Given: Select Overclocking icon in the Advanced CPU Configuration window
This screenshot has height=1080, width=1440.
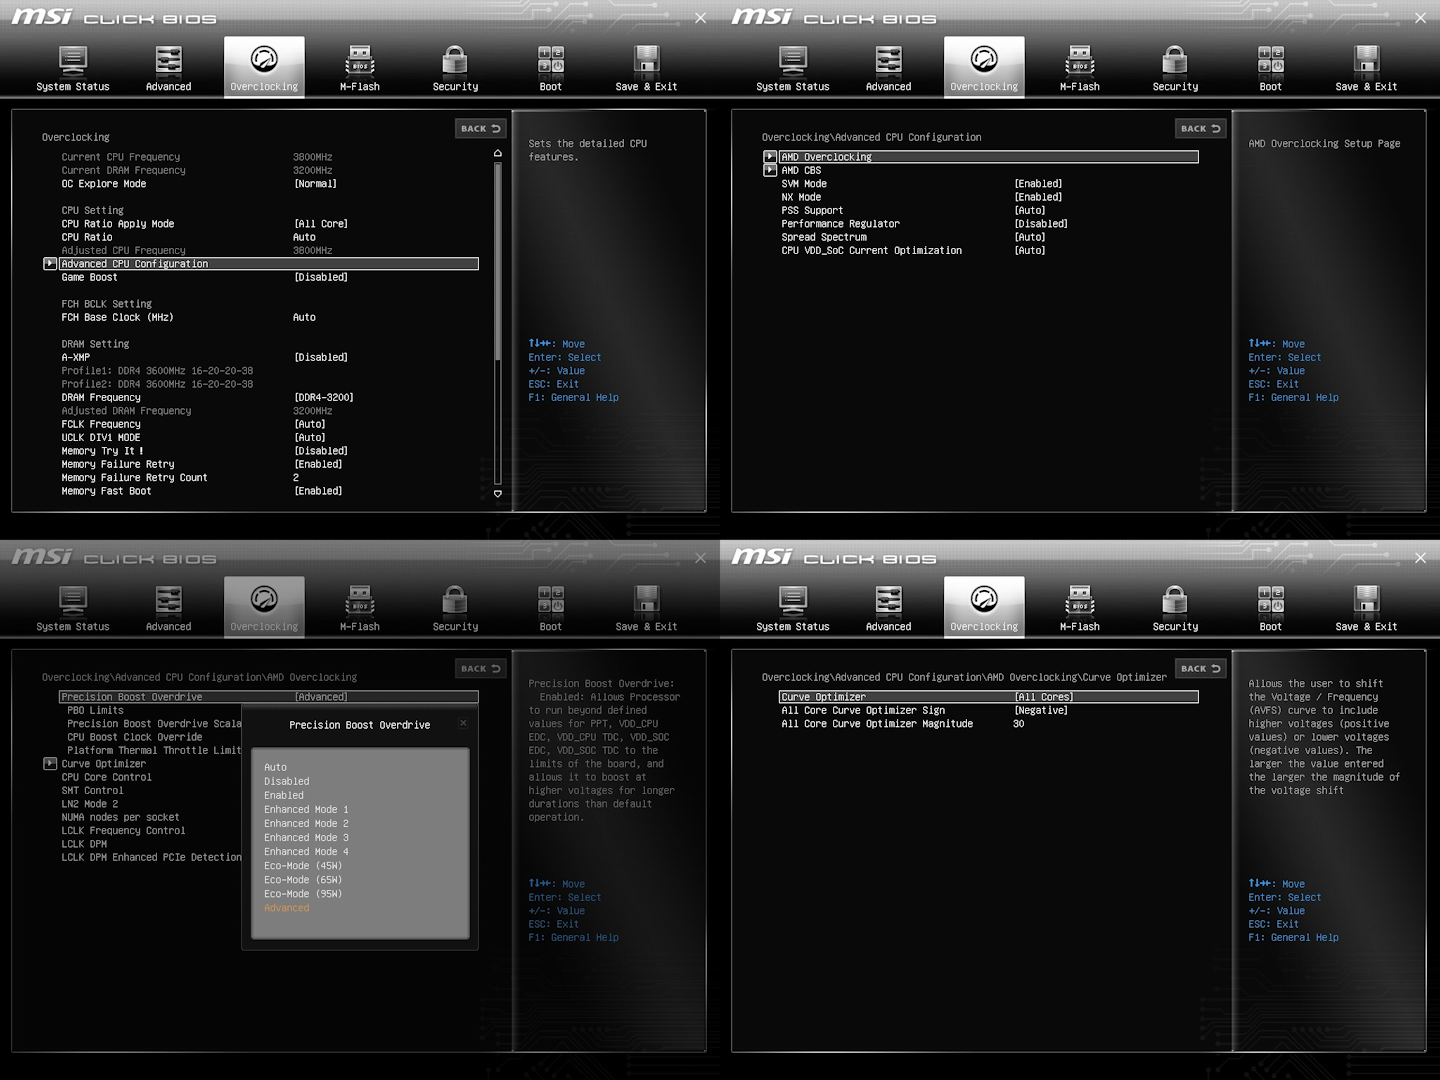Looking at the screenshot, I should 984,68.
